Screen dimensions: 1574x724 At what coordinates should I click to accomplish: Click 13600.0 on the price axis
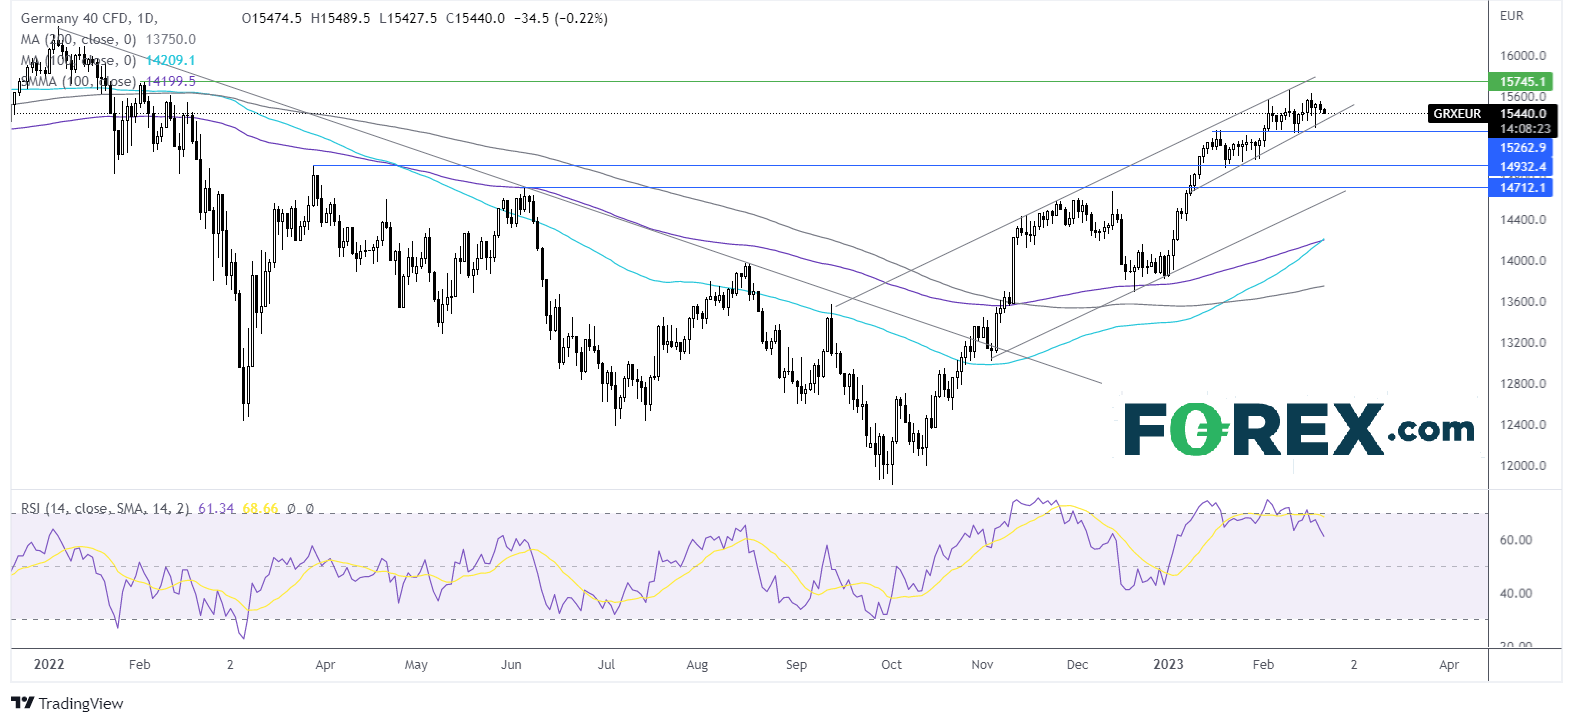[1523, 301]
